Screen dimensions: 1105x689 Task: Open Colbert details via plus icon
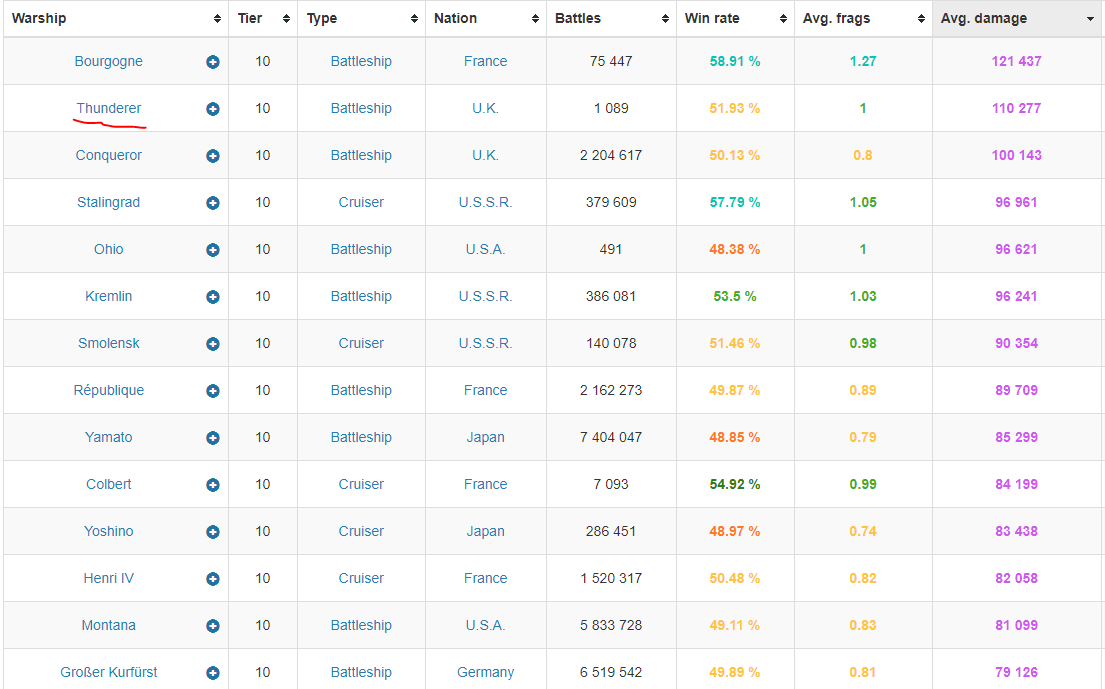click(x=212, y=485)
